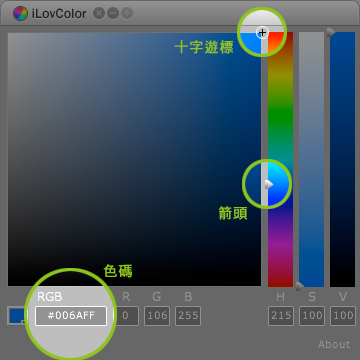Image resolution: width=360 pixels, height=360 pixels.
Task: Click the H value field showing 215
Action: [281, 316]
